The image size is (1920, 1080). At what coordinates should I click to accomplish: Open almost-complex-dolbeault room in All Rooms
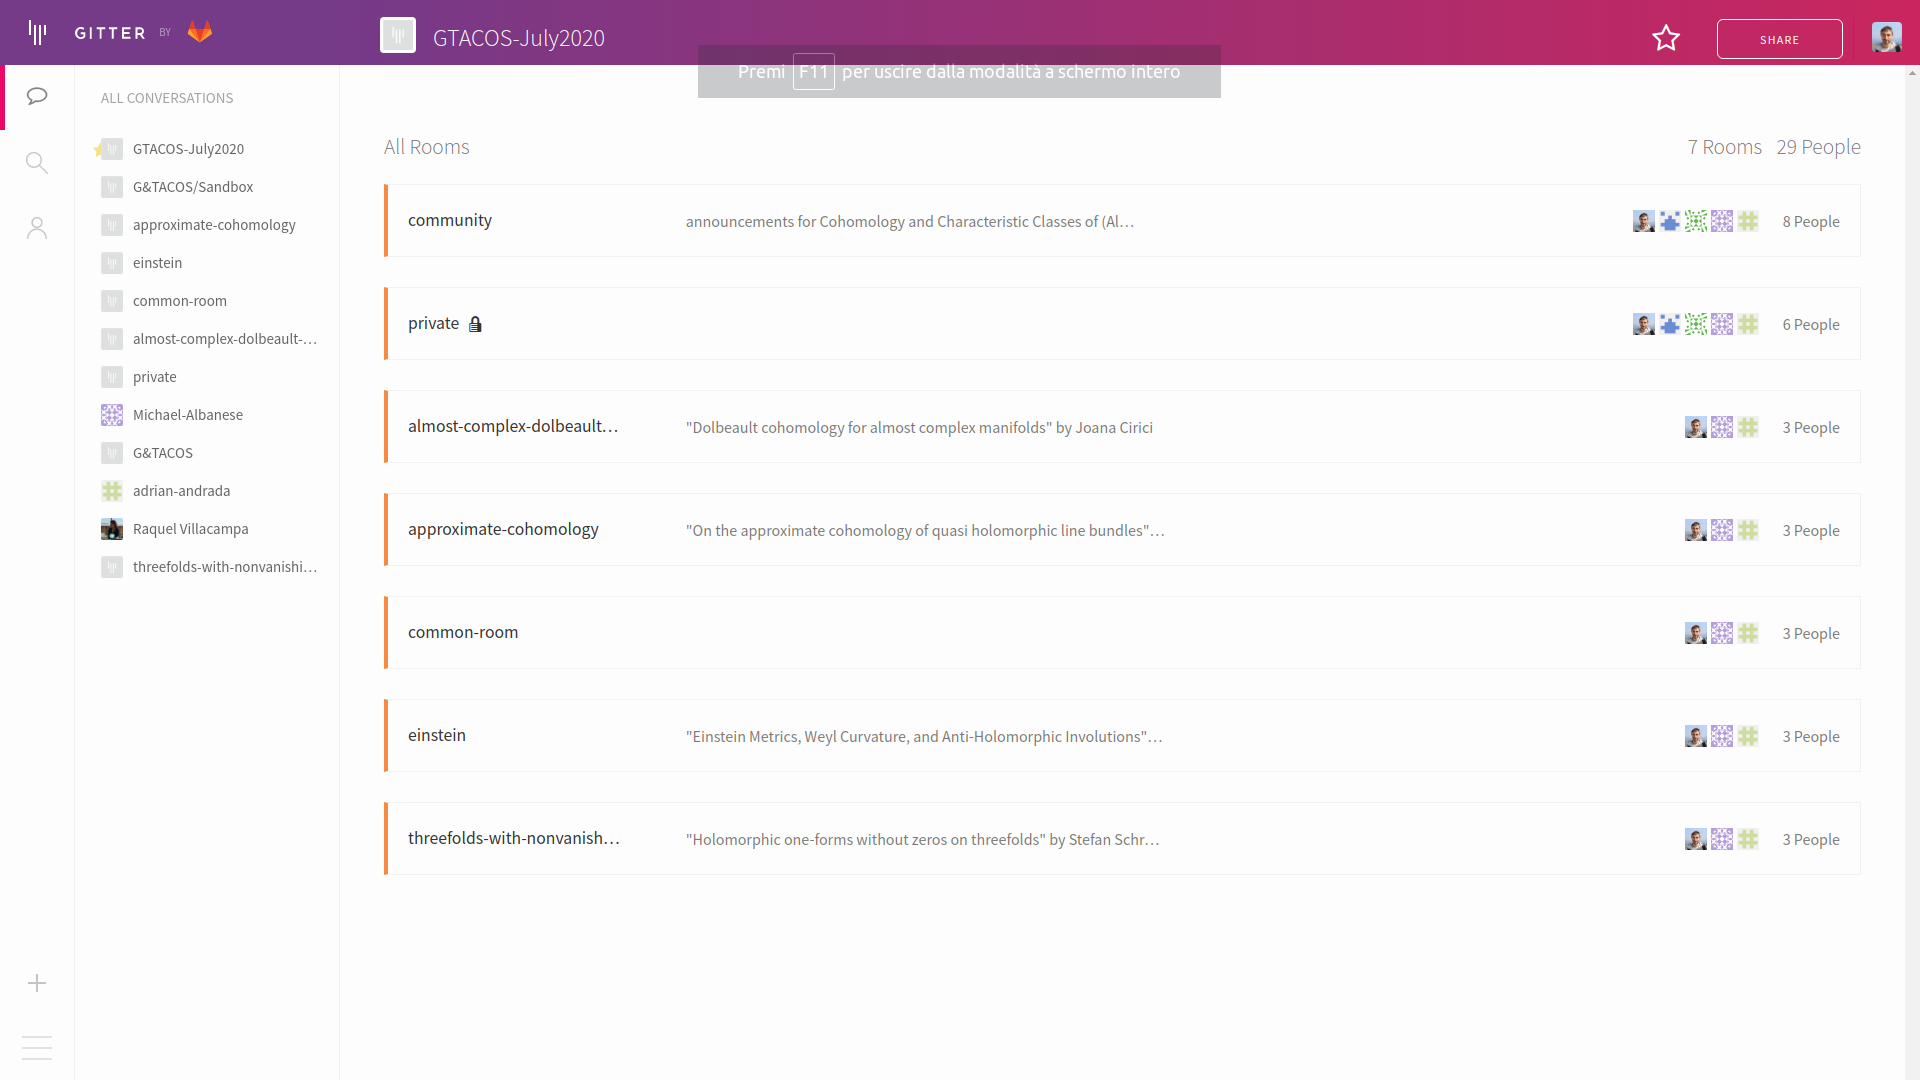(1122, 427)
